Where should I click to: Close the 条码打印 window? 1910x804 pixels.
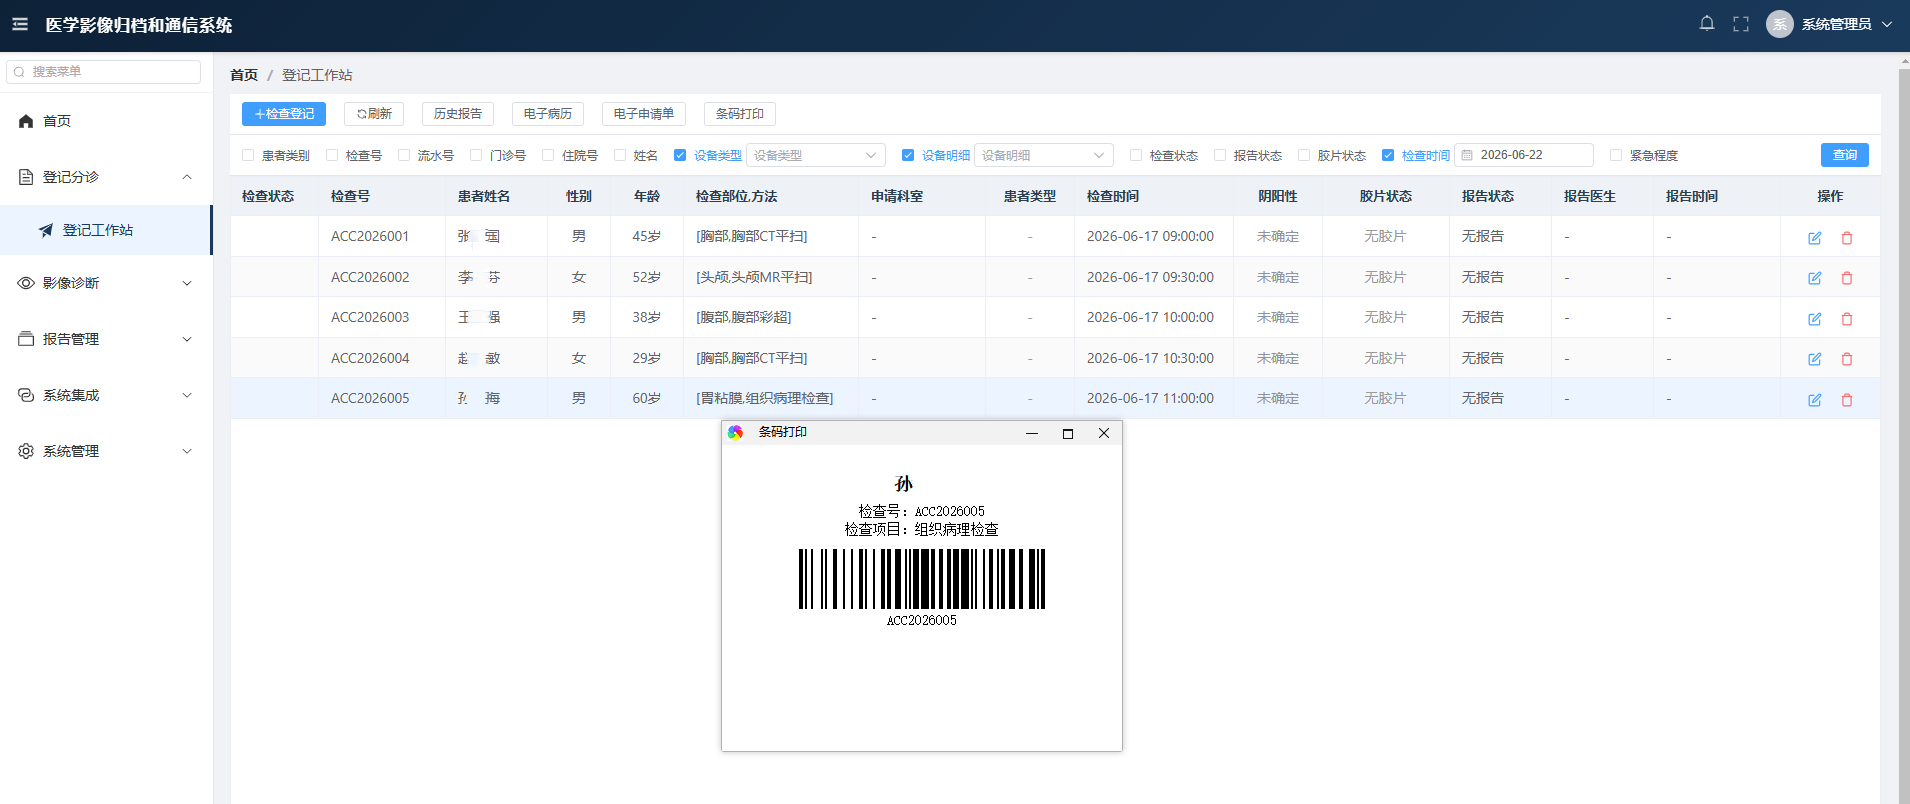[x=1104, y=433]
